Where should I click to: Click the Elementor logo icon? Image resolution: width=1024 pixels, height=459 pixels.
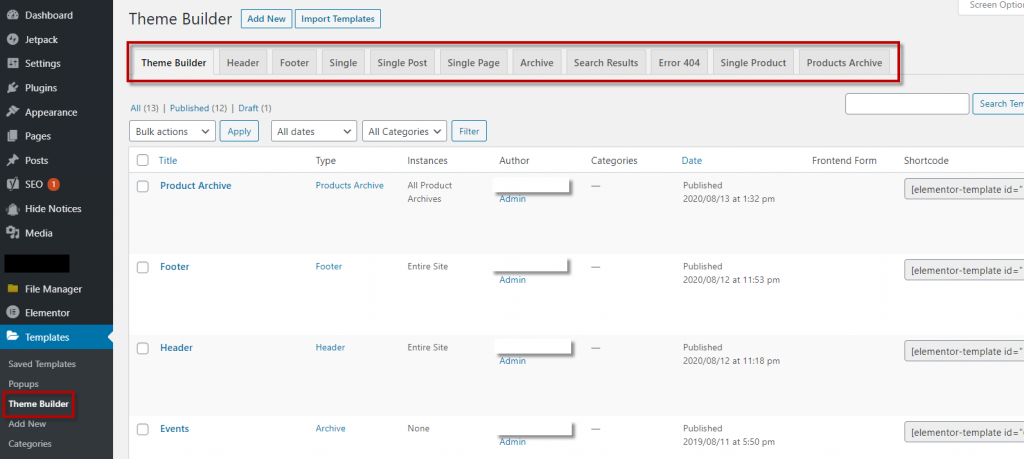pos(12,313)
